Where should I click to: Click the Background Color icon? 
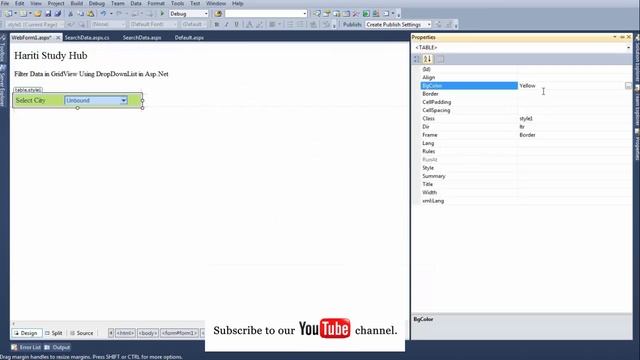tap(260, 24)
